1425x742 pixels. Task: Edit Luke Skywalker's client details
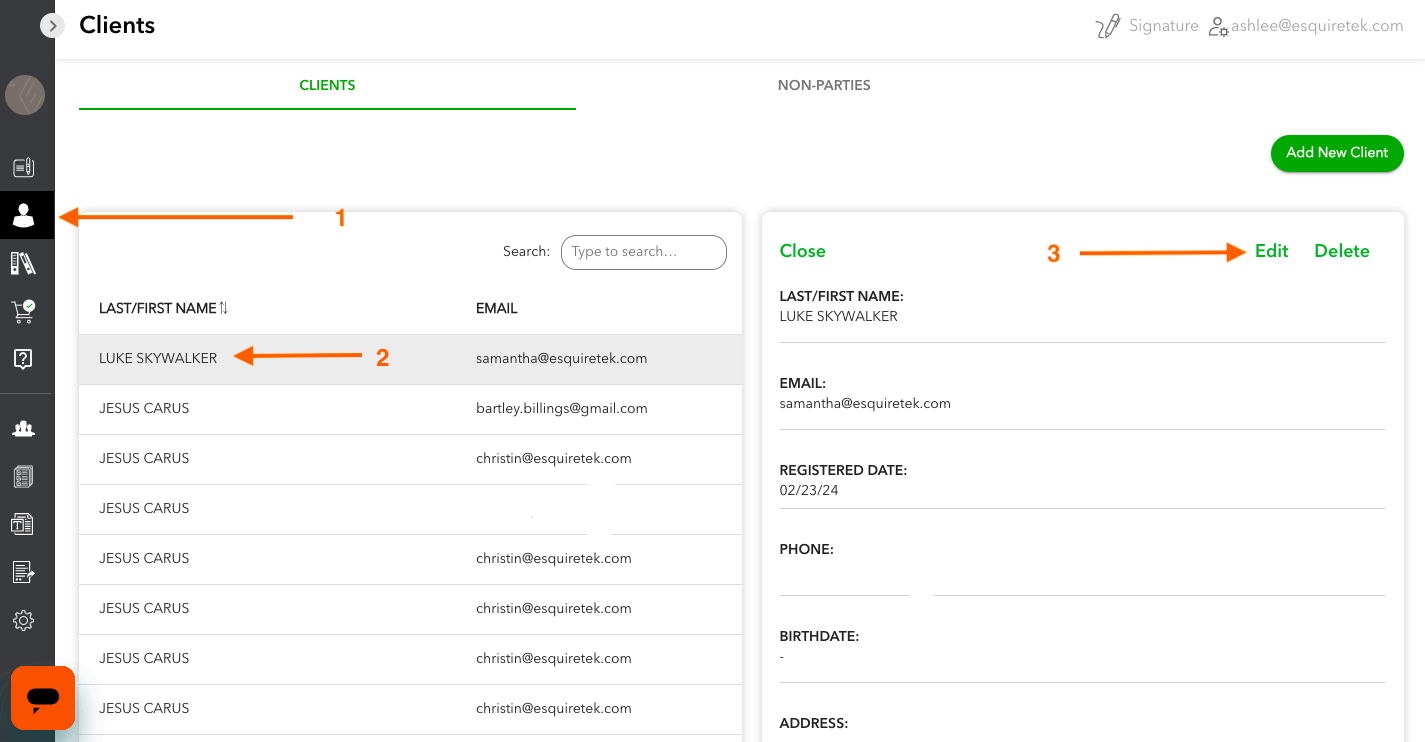click(x=1270, y=251)
